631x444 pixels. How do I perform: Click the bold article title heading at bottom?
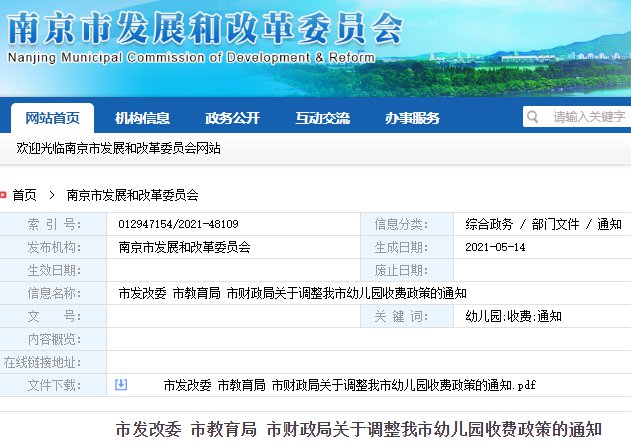click(359, 429)
